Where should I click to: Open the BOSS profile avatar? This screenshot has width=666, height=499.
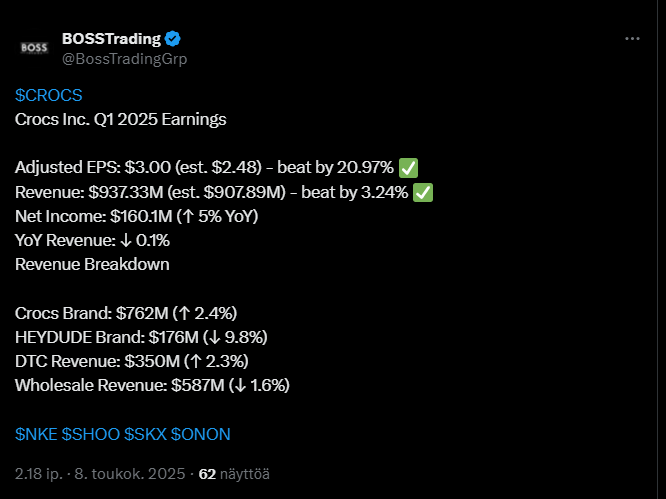pyautogui.click(x=34, y=47)
